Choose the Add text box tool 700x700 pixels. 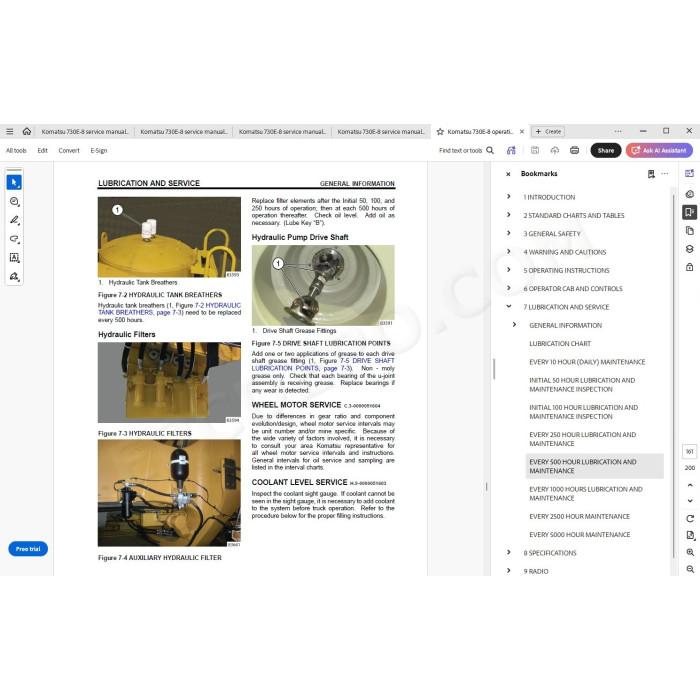(14, 258)
